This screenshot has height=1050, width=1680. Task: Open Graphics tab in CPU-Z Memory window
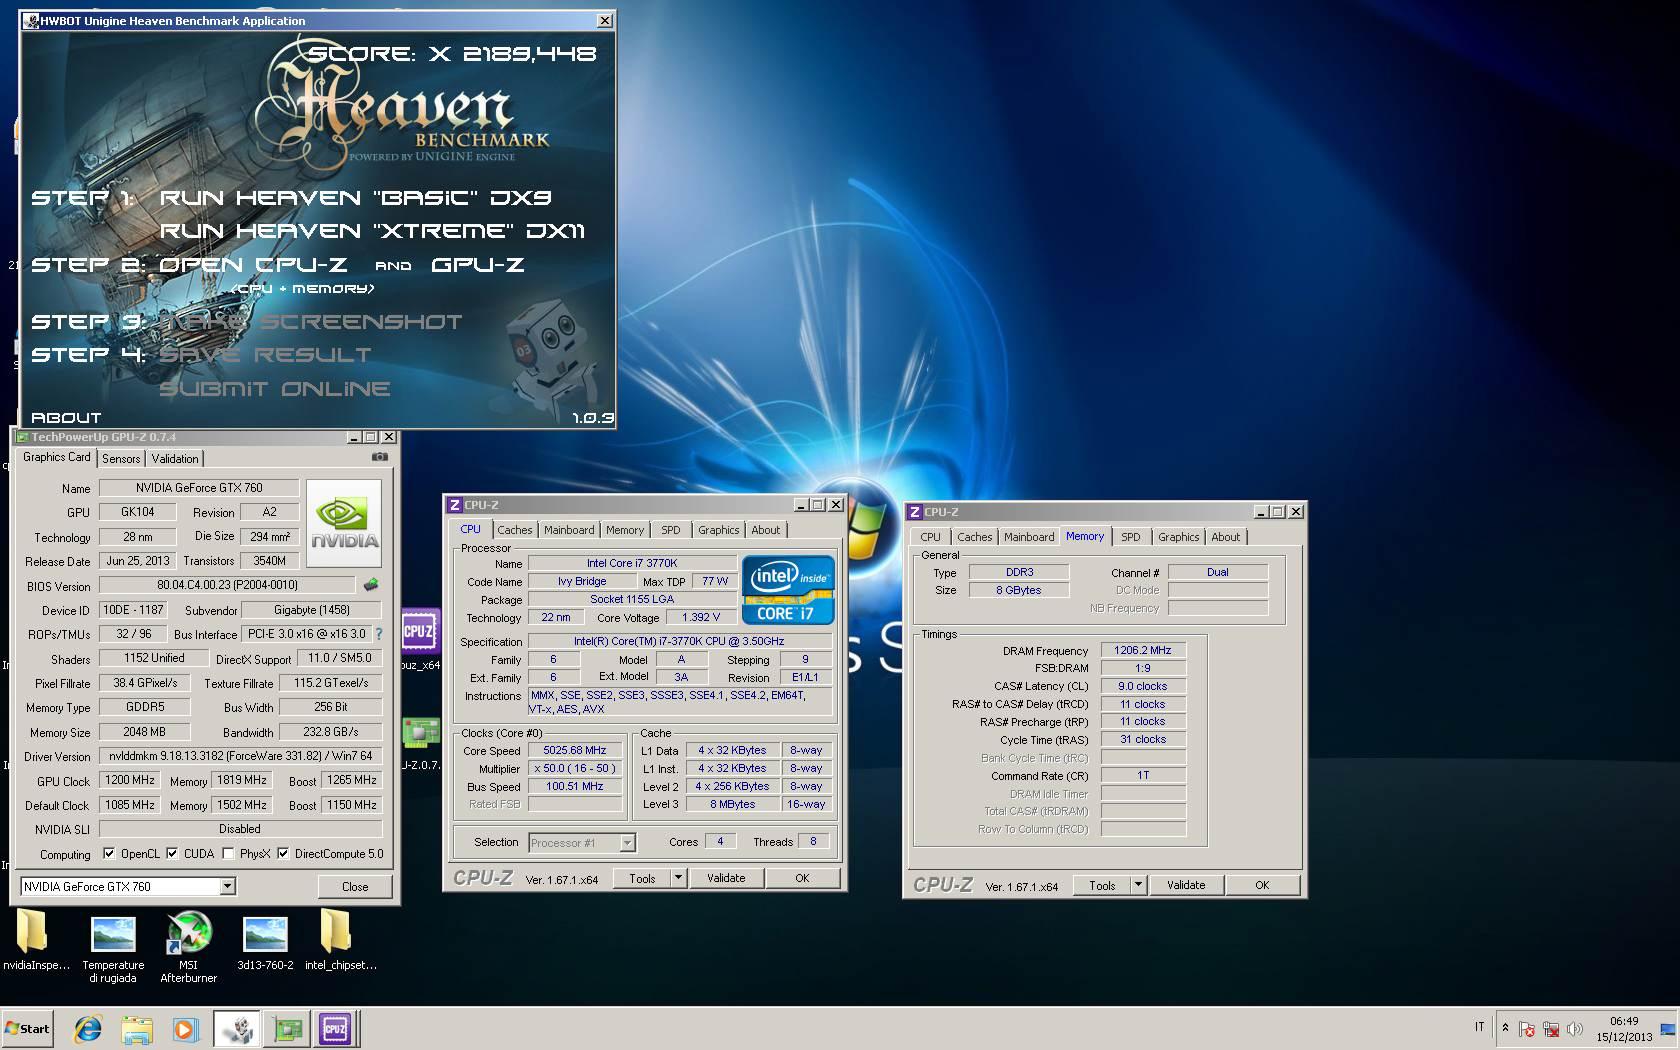[x=1178, y=537]
